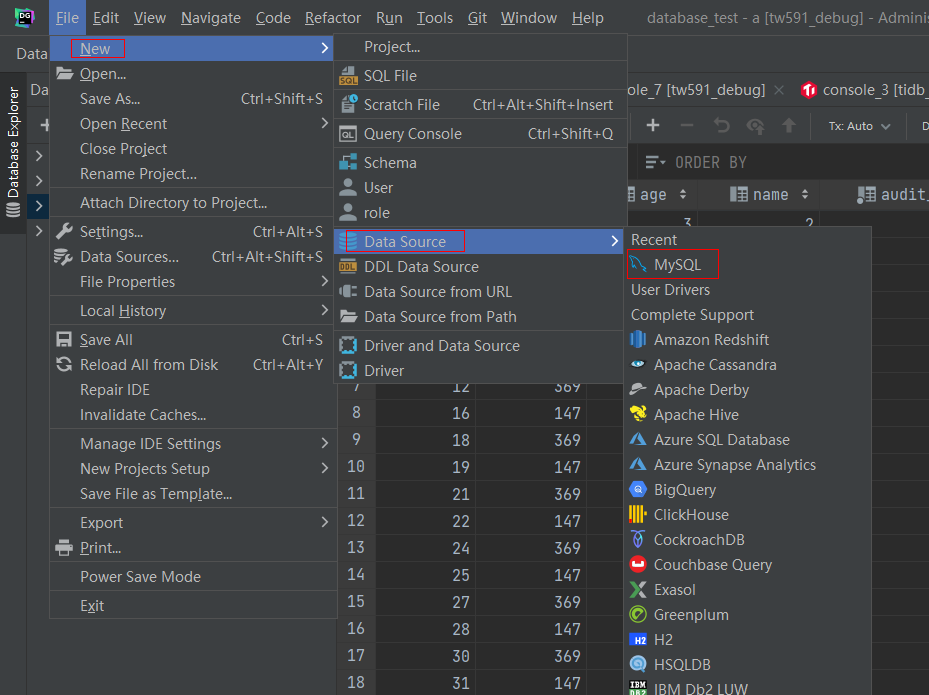Select row number 12 in data grid
The height and width of the screenshot is (695, 929).
click(x=355, y=521)
